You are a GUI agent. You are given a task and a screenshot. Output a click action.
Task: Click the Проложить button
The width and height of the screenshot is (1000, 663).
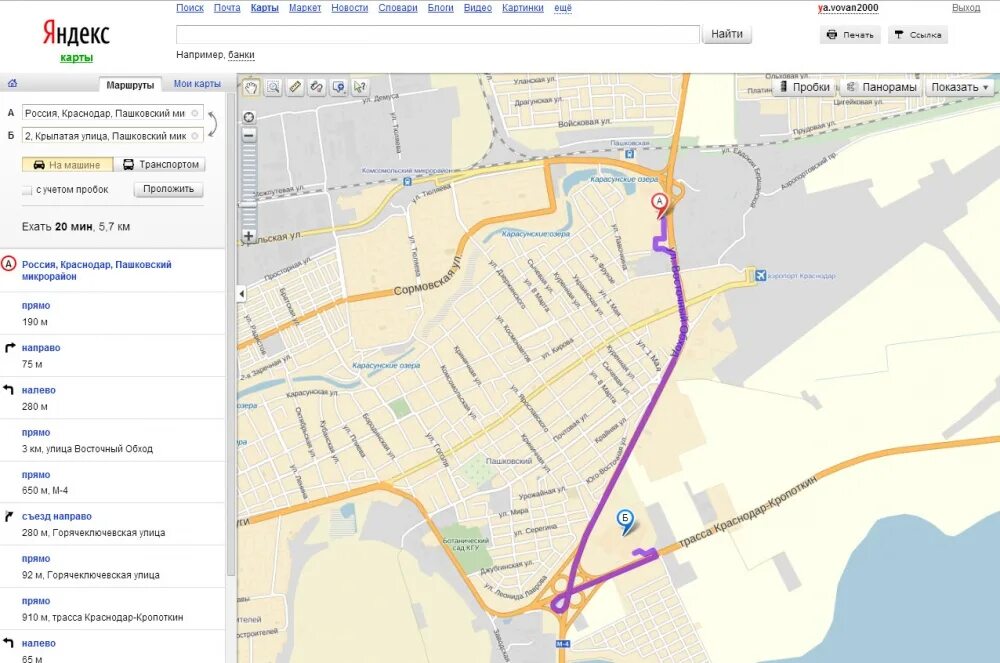[x=168, y=189]
